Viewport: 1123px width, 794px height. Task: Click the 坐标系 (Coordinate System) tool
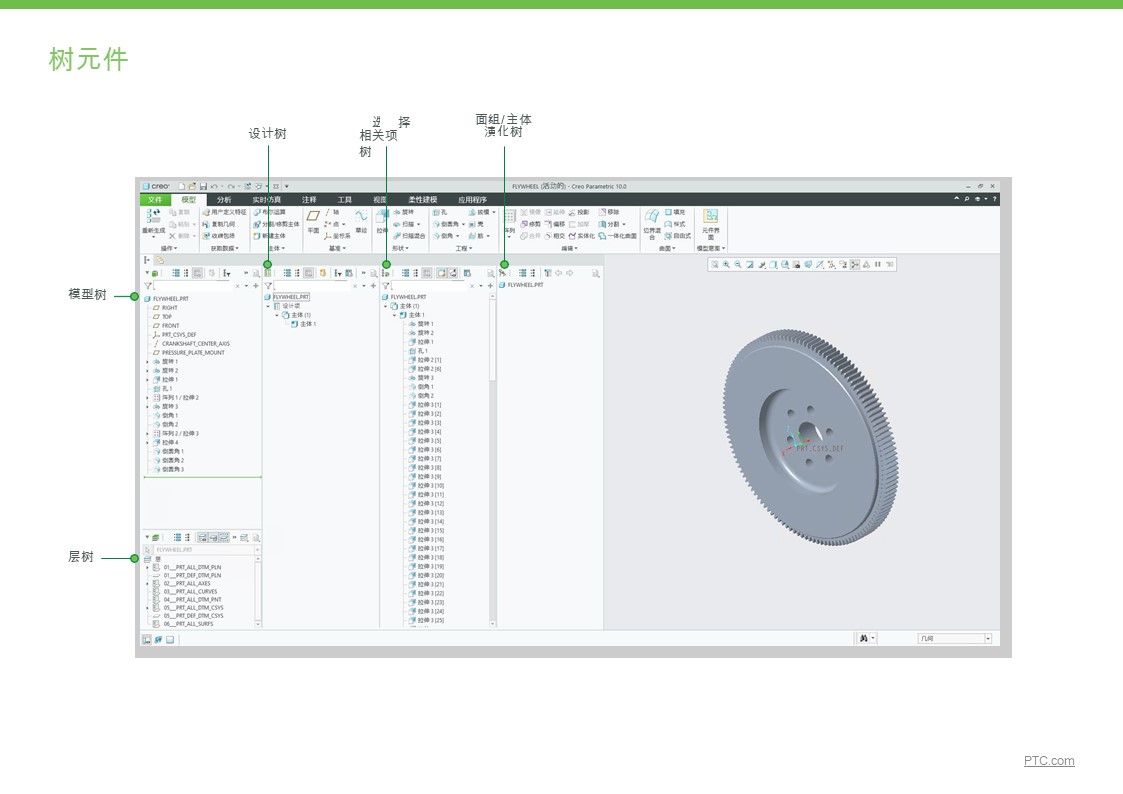pyautogui.click(x=337, y=236)
